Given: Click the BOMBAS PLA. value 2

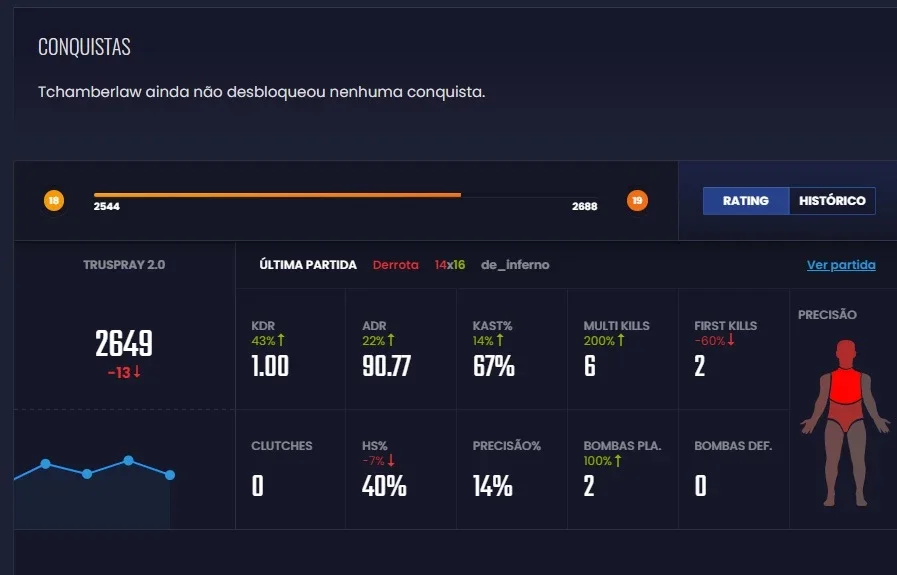Looking at the screenshot, I should point(589,486).
